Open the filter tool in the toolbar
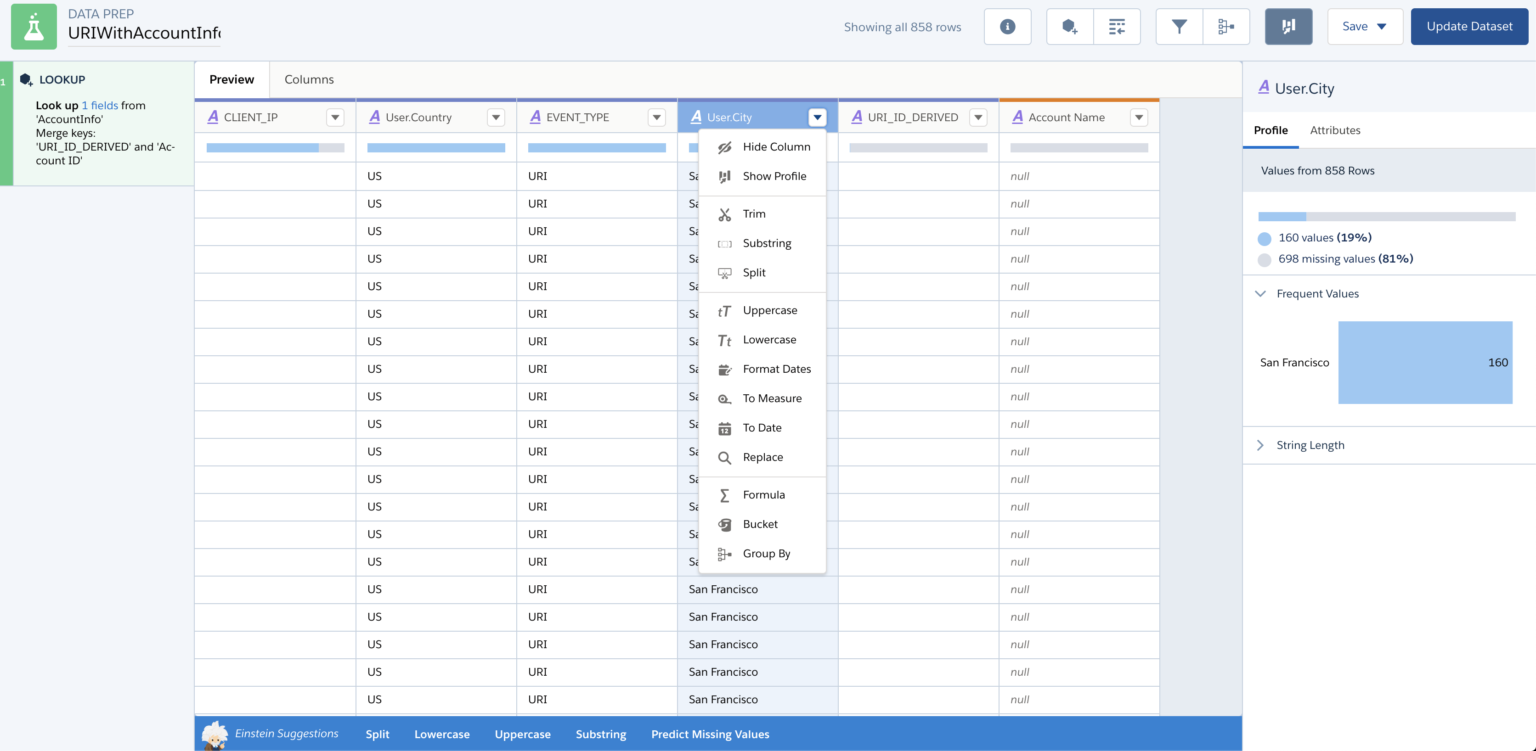The height and width of the screenshot is (751, 1536). pos(1179,27)
